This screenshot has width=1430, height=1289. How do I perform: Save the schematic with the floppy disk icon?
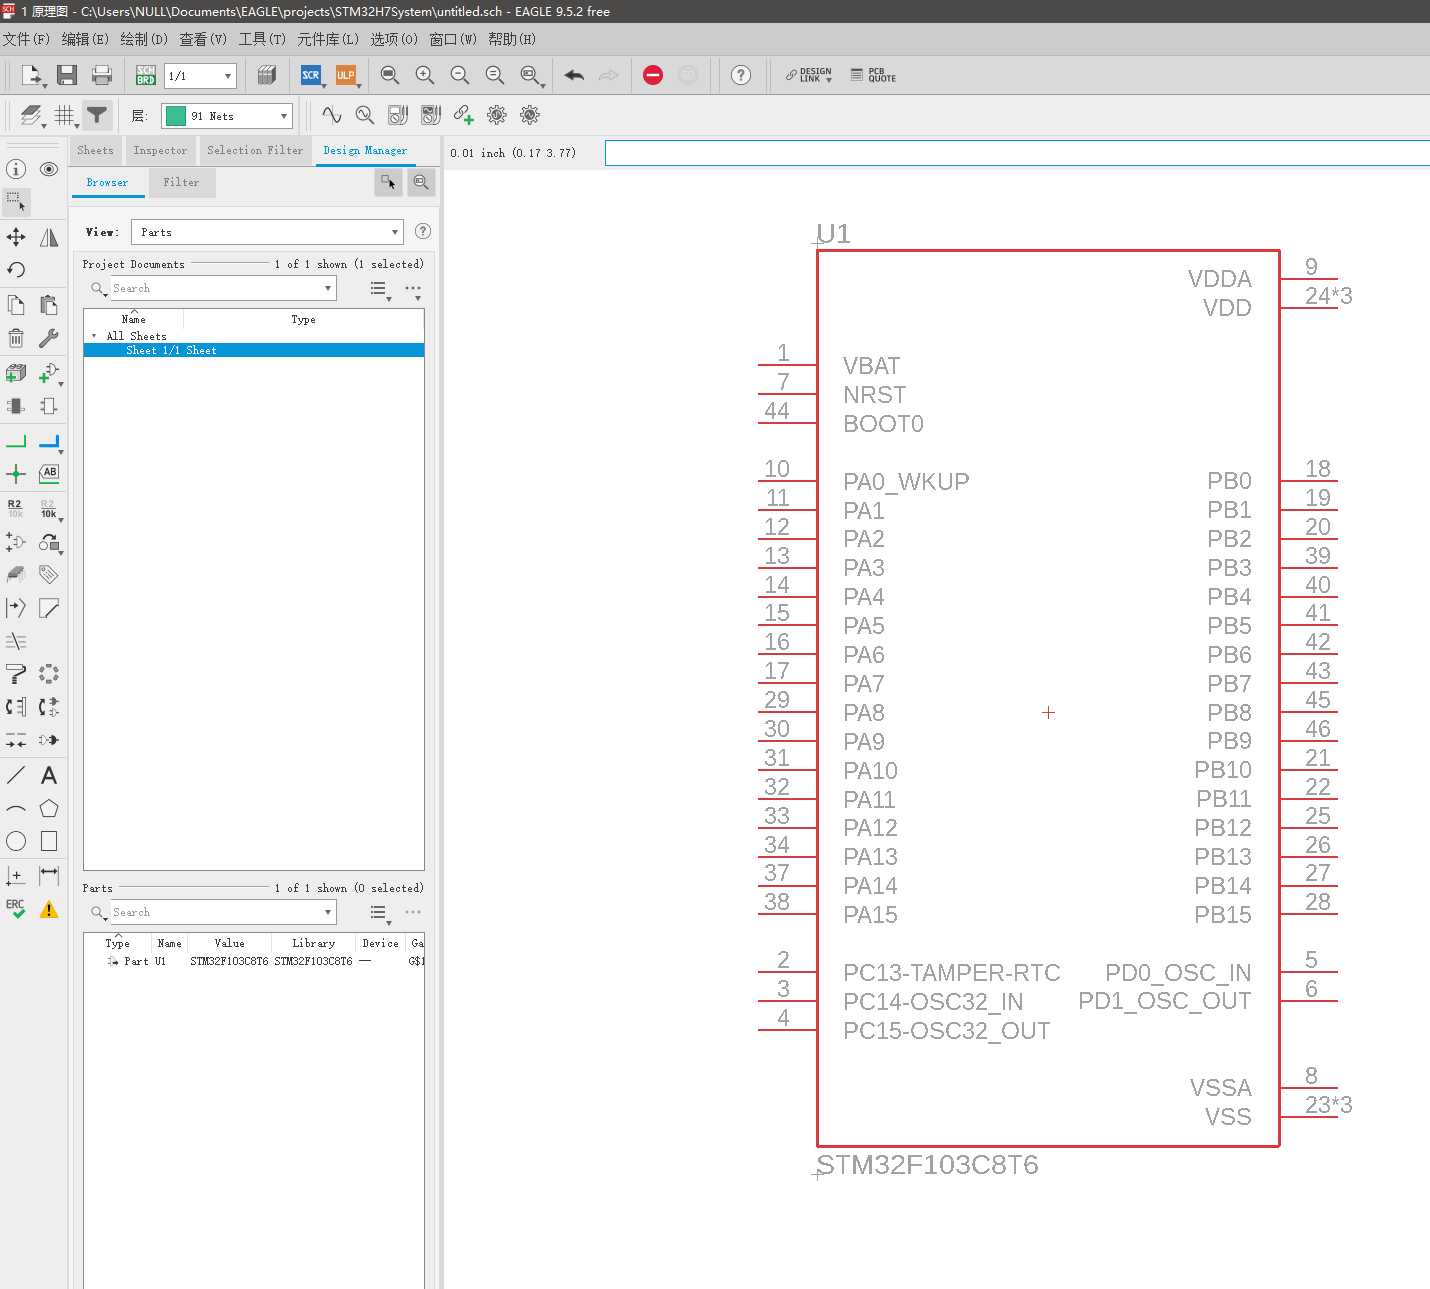(x=67, y=75)
